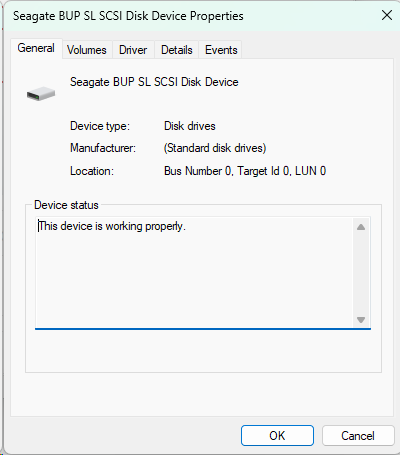The height and width of the screenshot is (455, 400).
Task: Select 'Seagate BUP SL SCSI Disk Device' heading text
Action: point(154,82)
